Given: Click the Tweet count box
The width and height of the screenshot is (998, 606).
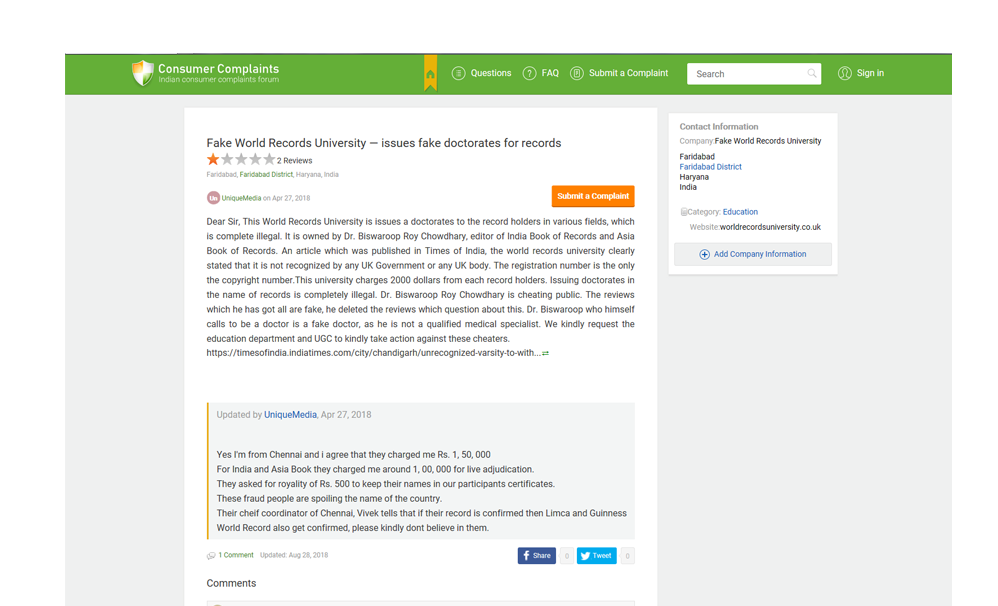Looking at the screenshot, I should tap(627, 556).
